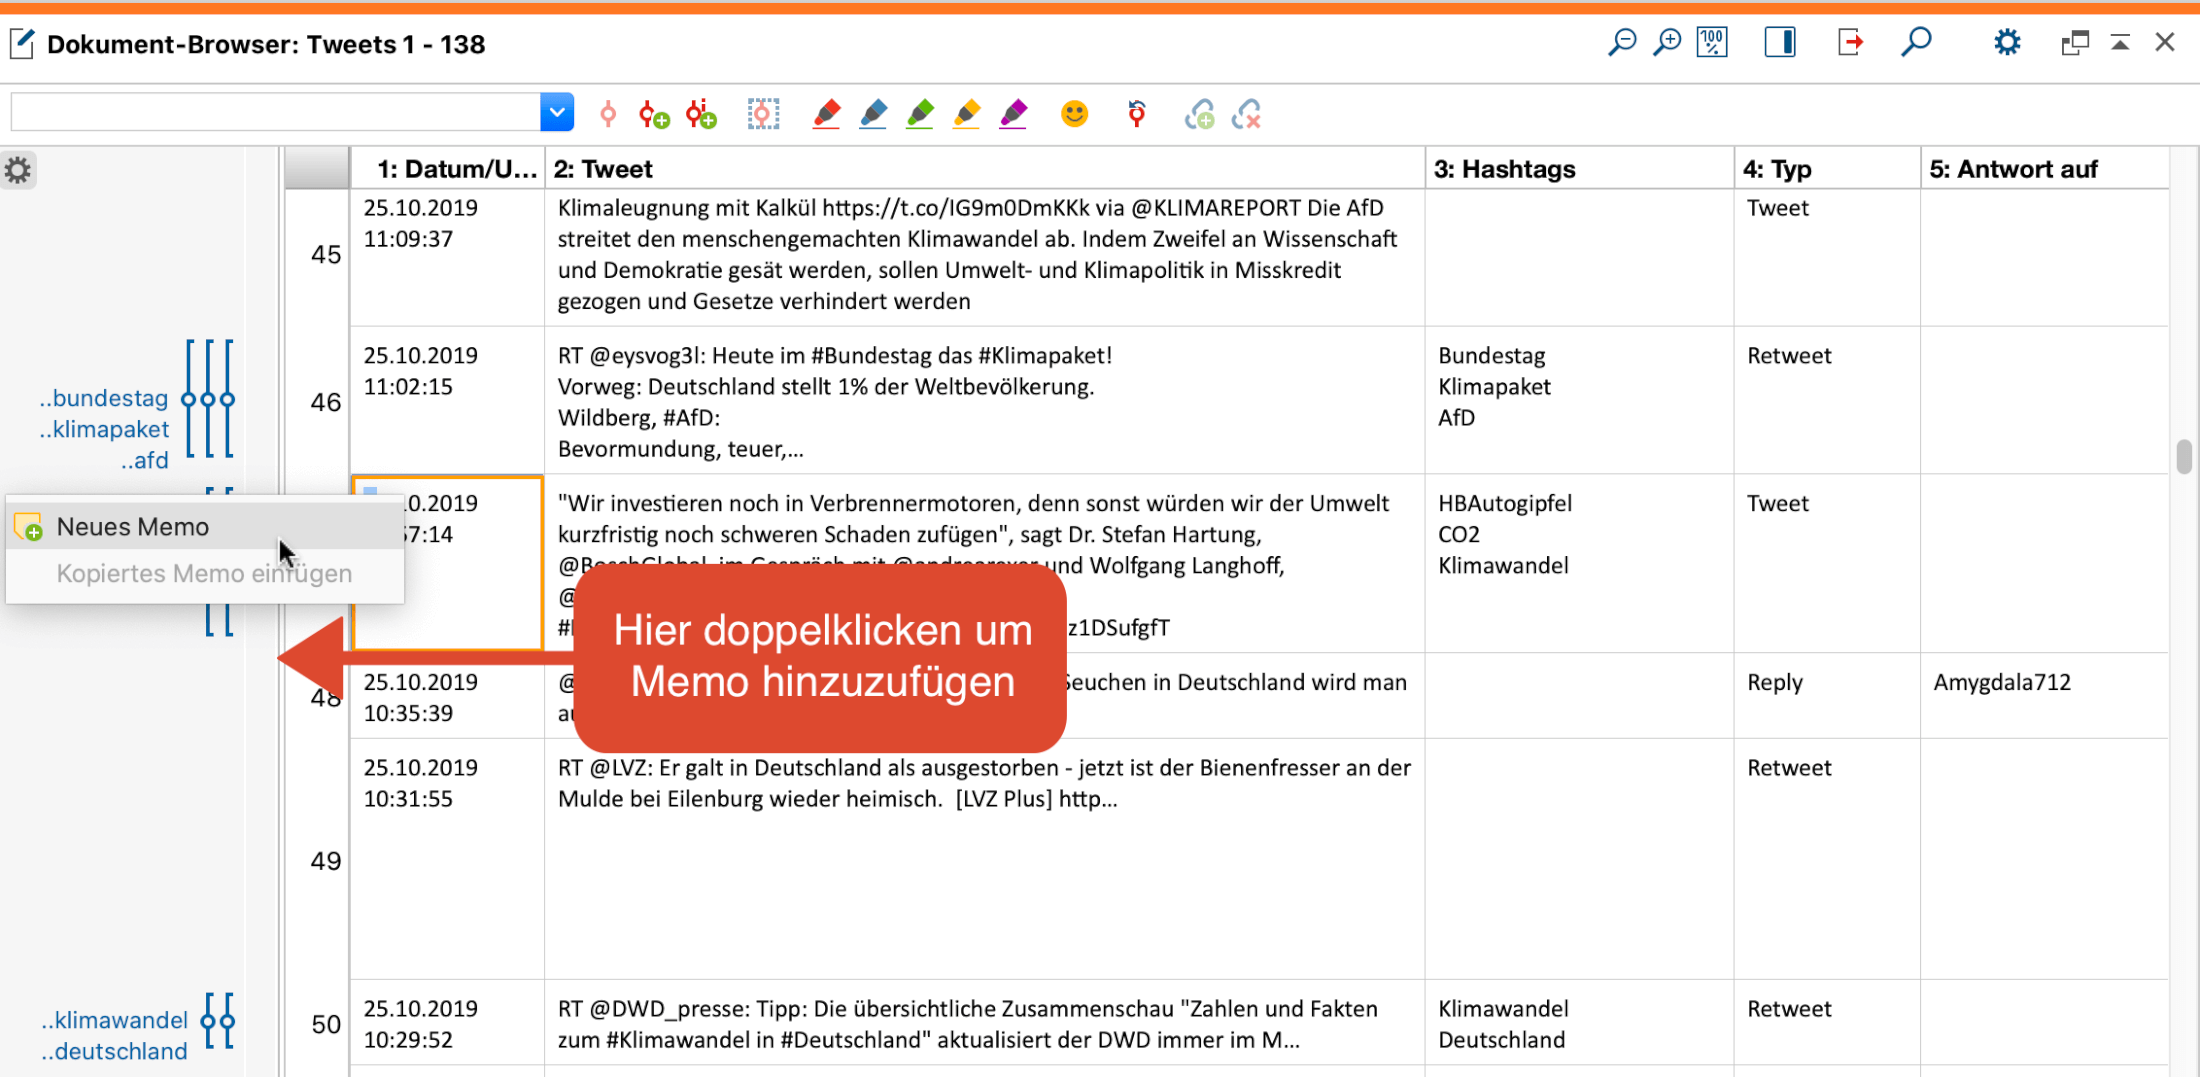Click the 'RT @DWD_presse' tweet cell
The height and width of the screenshot is (1077, 2200).
985,1024
